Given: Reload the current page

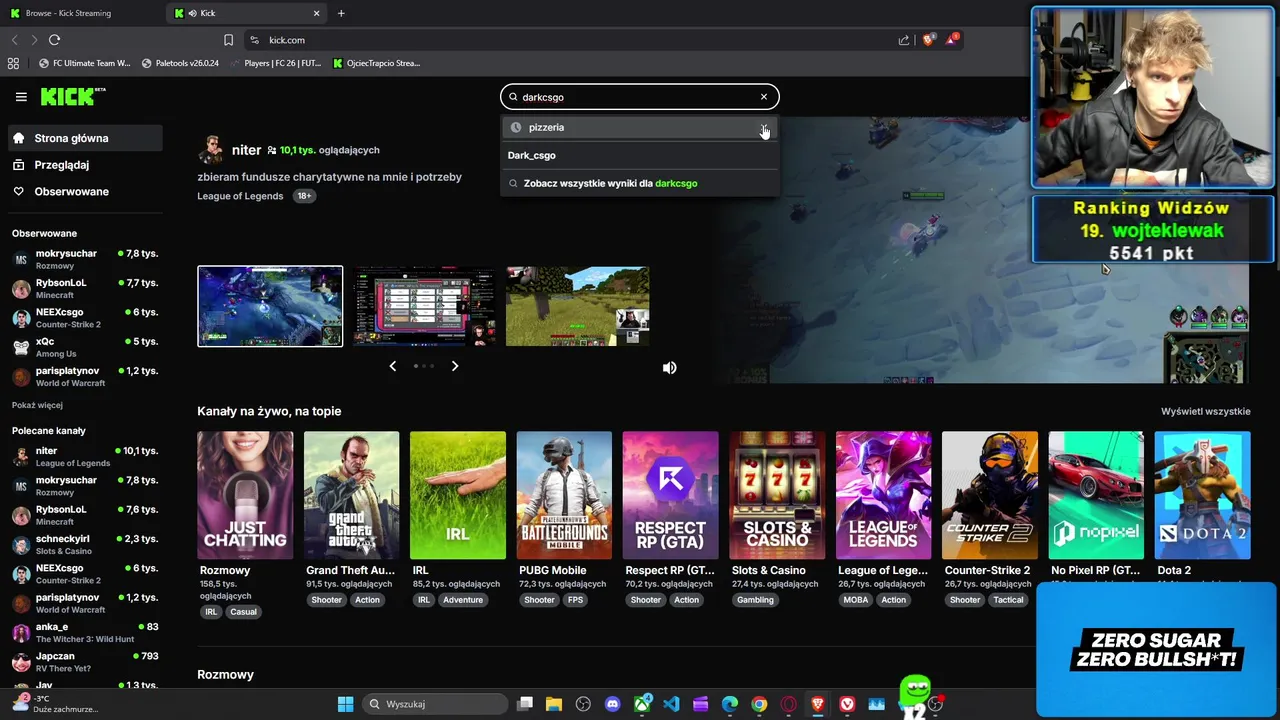Looking at the screenshot, I should (x=54, y=40).
